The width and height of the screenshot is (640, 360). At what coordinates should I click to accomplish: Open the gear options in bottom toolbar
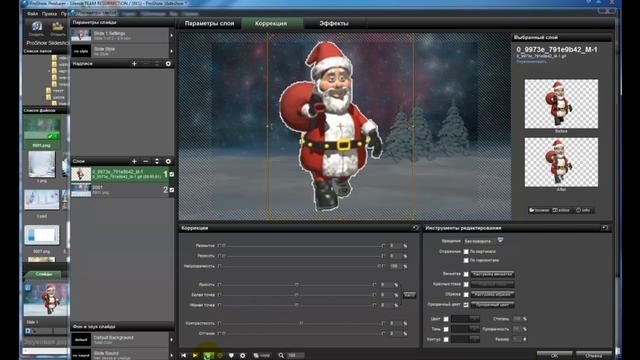coord(242,356)
